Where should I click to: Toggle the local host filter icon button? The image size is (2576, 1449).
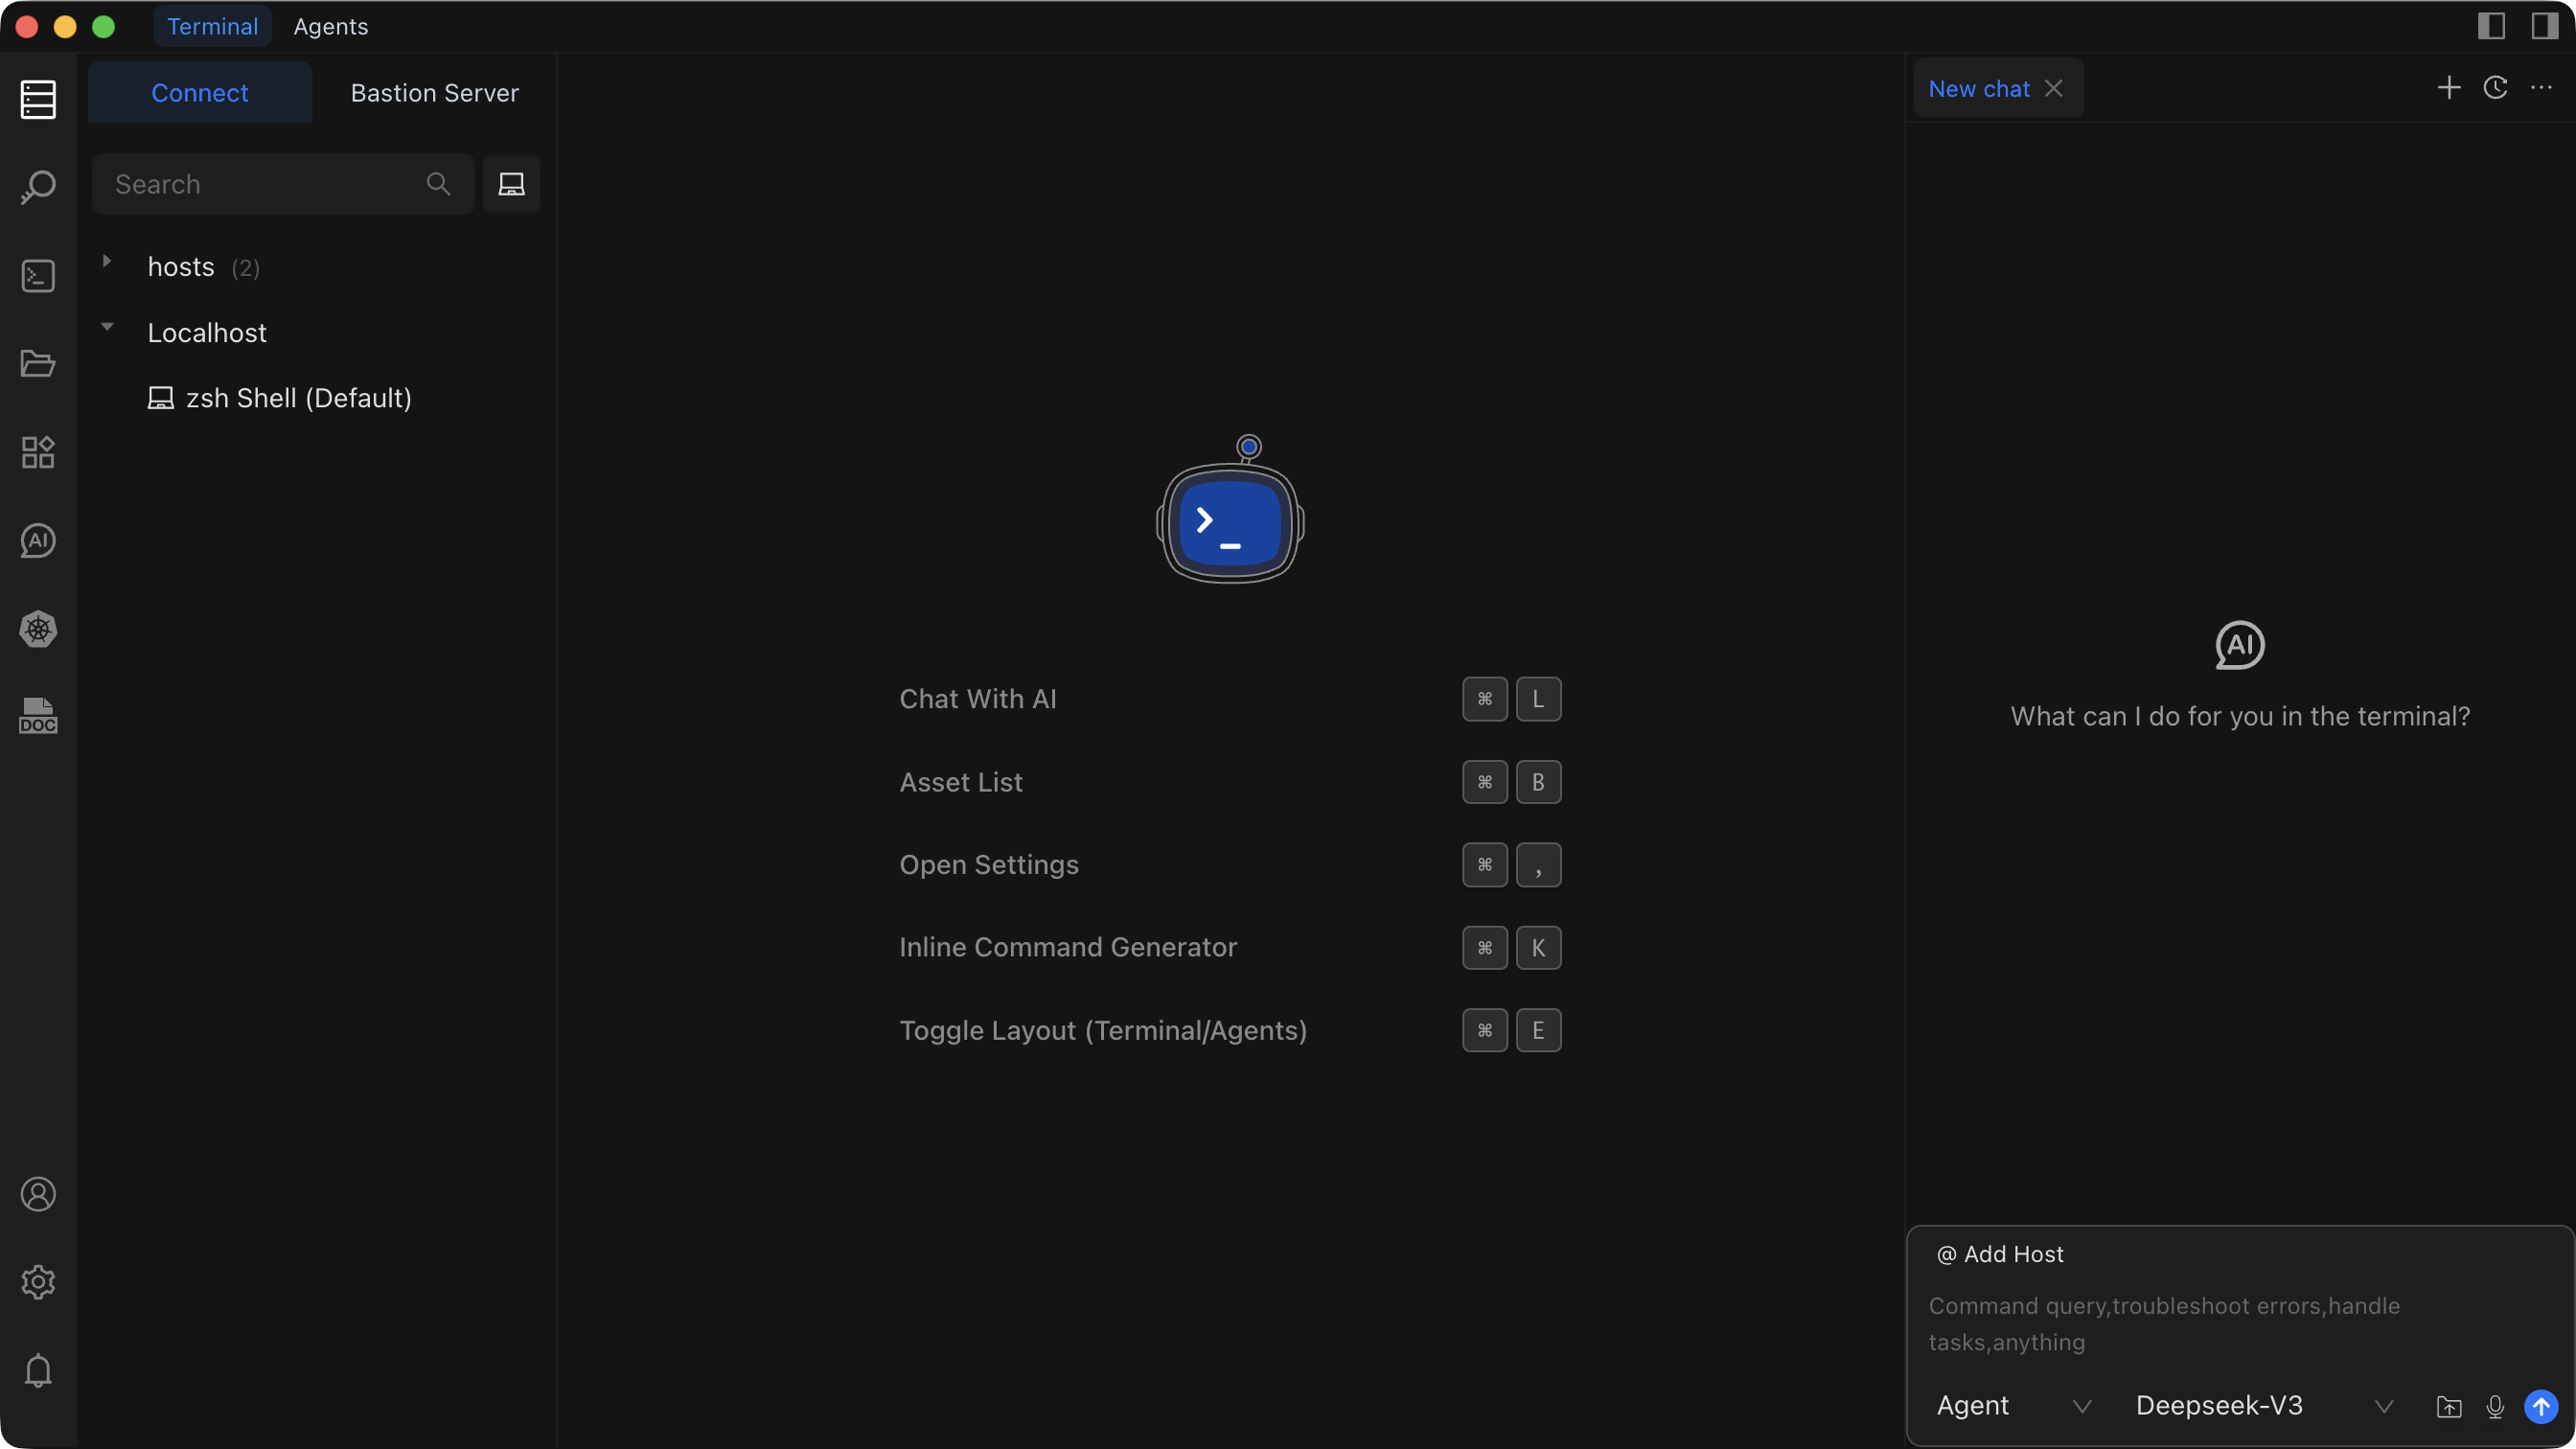(x=511, y=184)
